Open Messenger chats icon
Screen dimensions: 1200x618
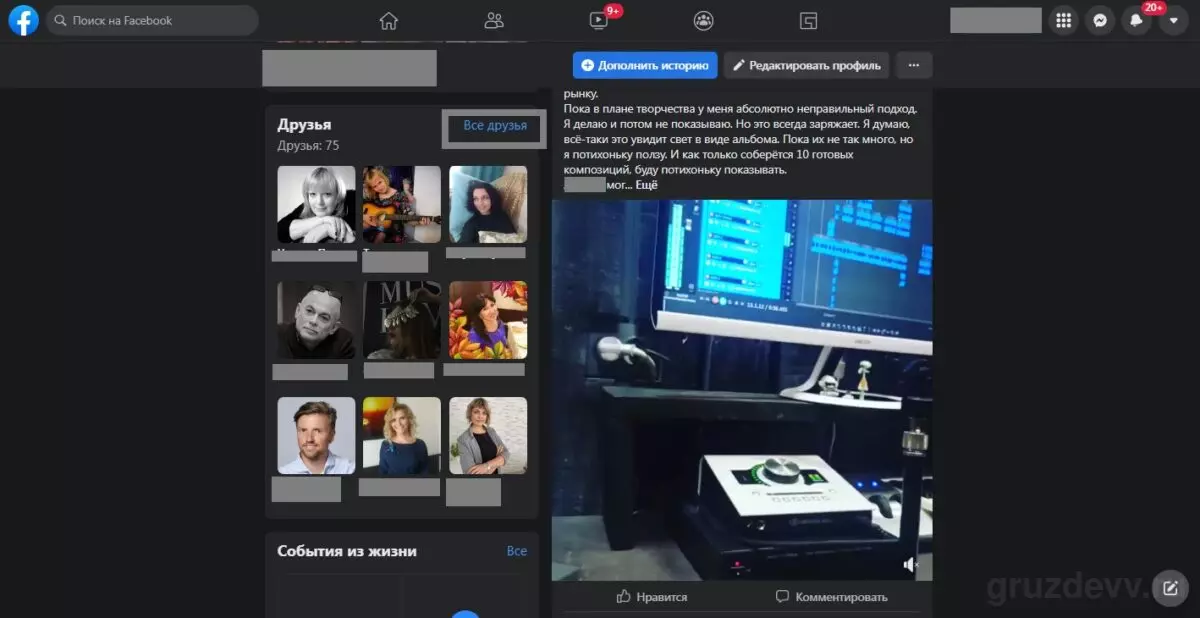pos(1100,20)
